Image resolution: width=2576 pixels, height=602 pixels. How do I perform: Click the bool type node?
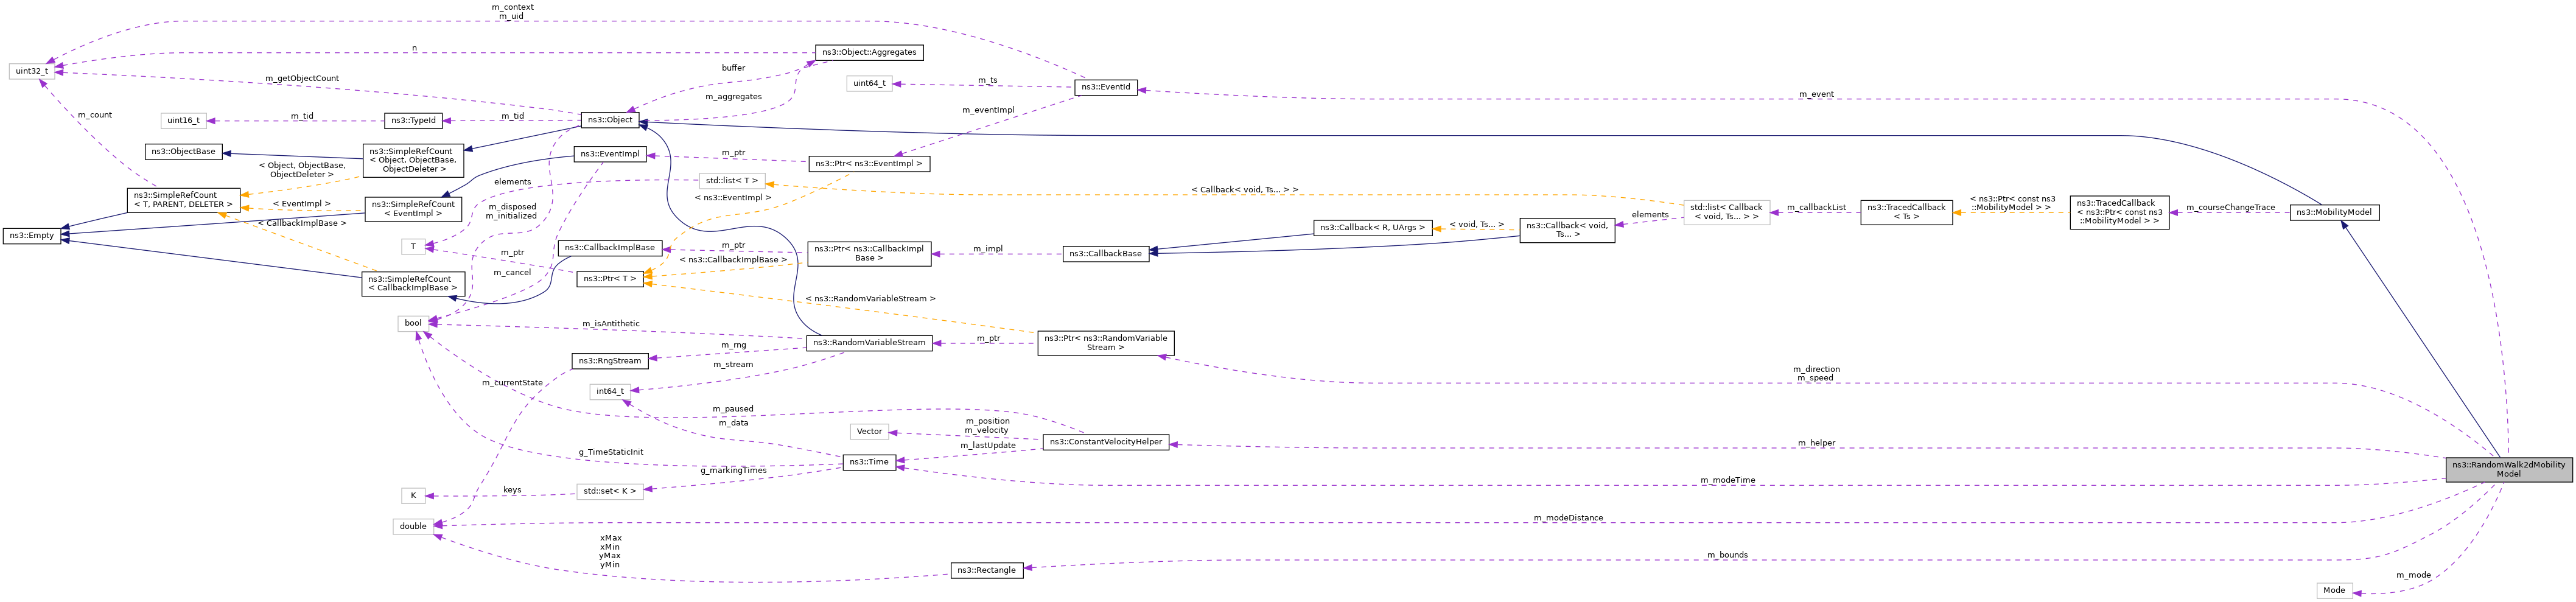[413, 323]
